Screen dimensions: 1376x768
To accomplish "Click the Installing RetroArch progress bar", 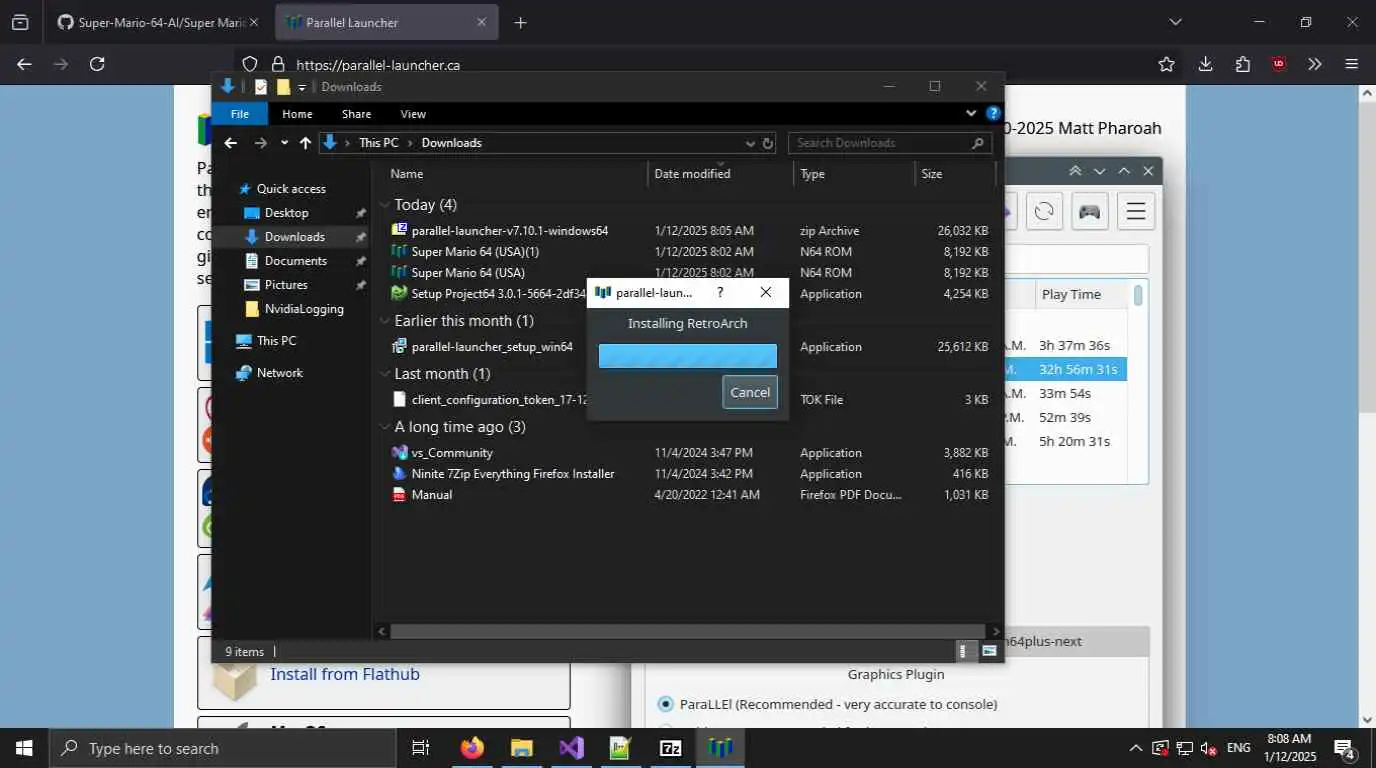I will click(x=688, y=356).
